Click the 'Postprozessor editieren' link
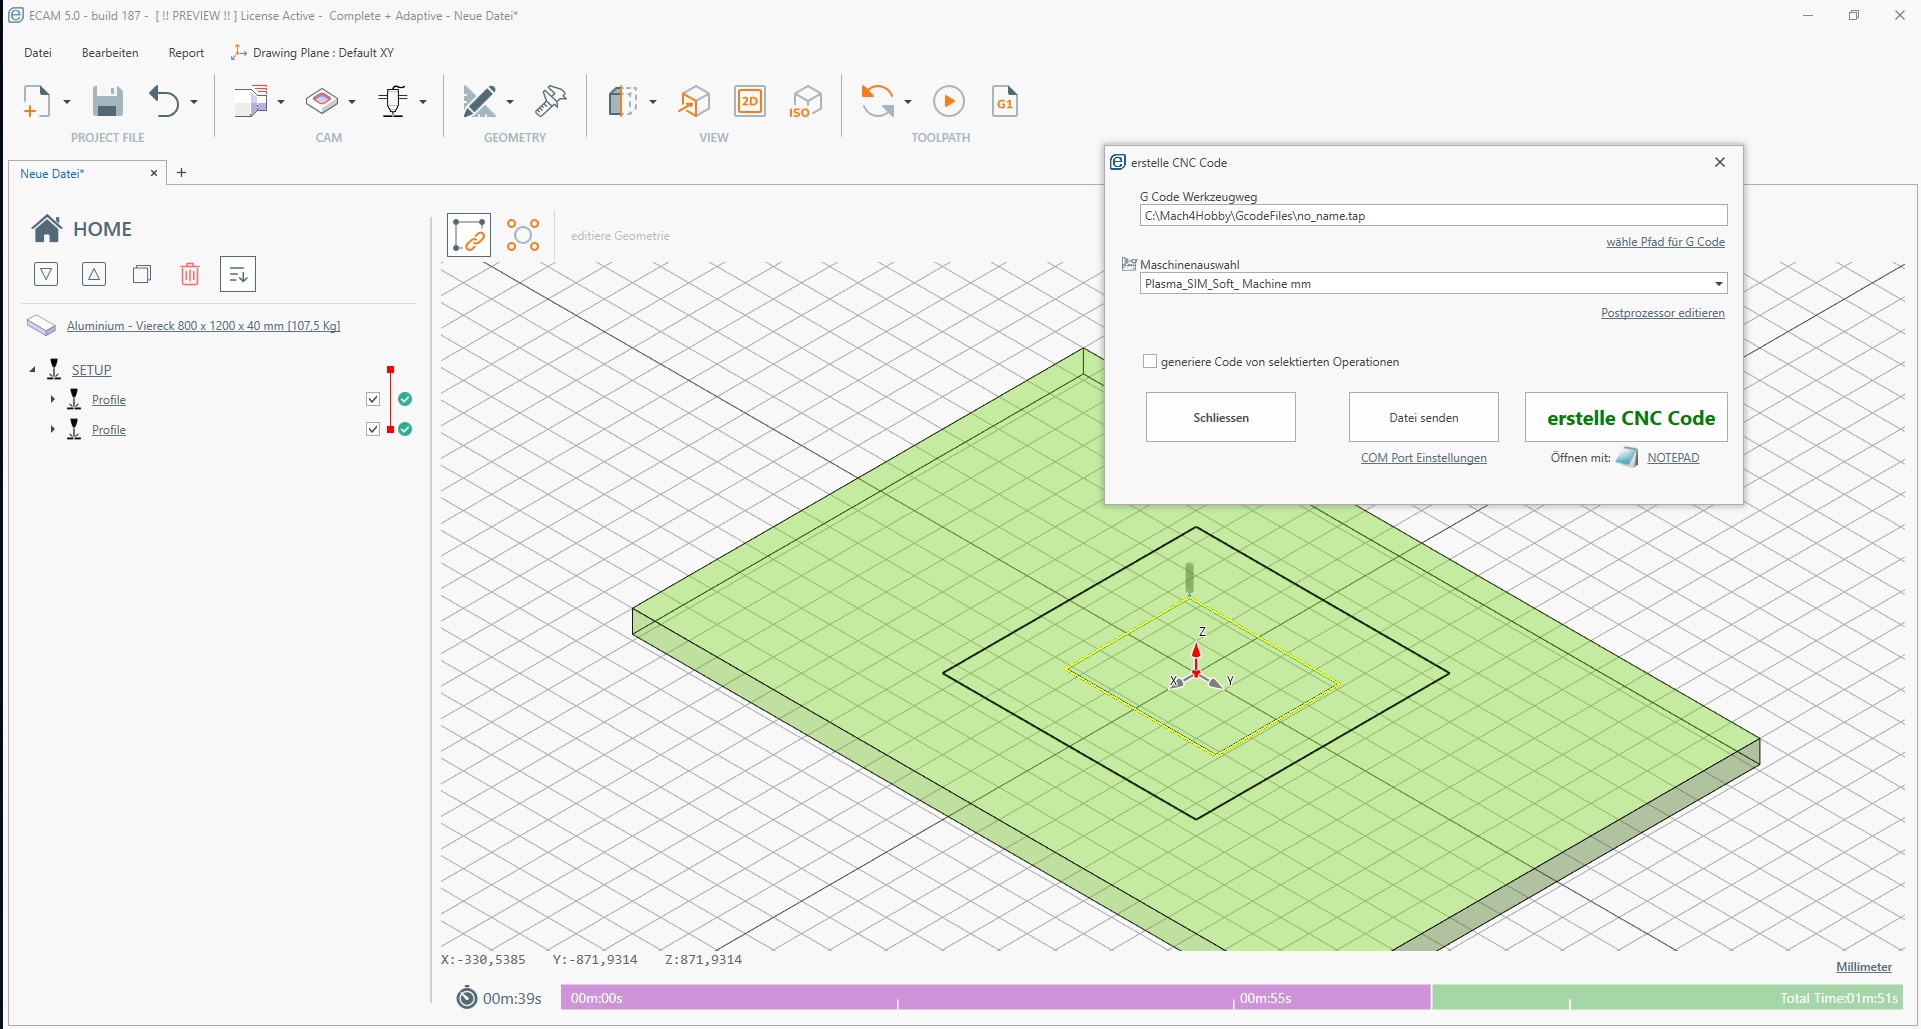1921x1029 pixels. [x=1662, y=313]
